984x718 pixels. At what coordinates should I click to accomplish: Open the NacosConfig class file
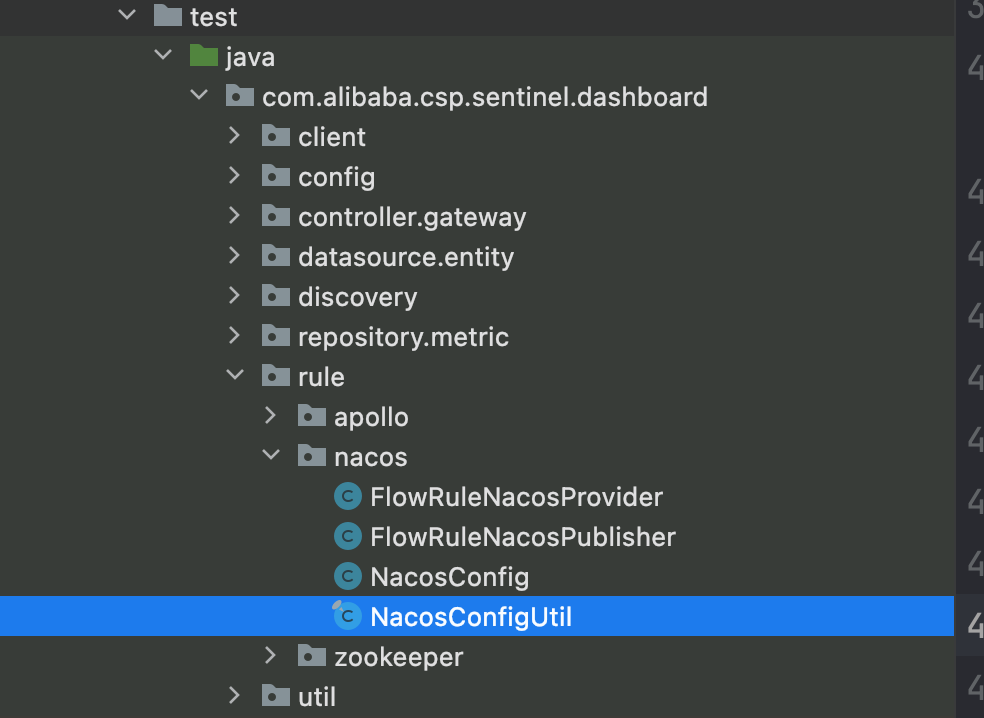(450, 578)
